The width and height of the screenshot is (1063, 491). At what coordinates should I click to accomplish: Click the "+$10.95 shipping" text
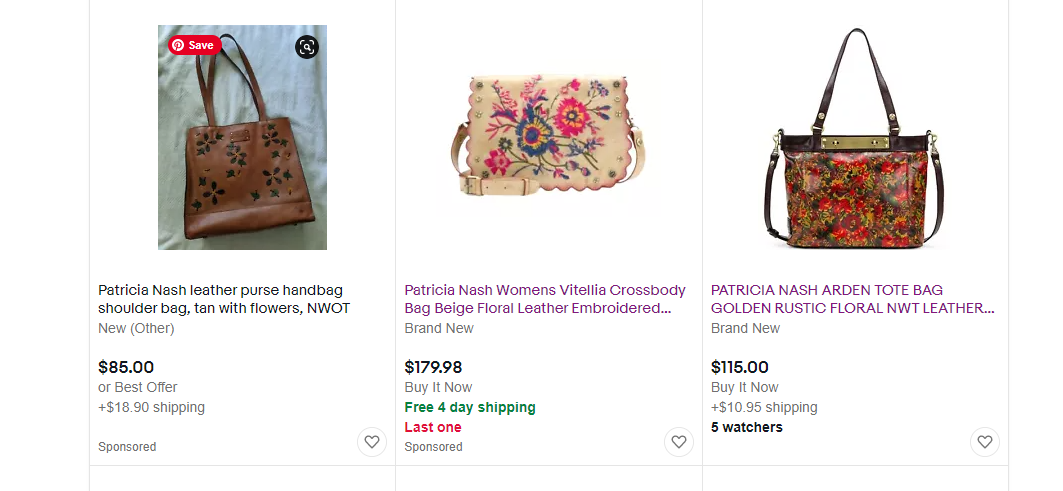[764, 407]
